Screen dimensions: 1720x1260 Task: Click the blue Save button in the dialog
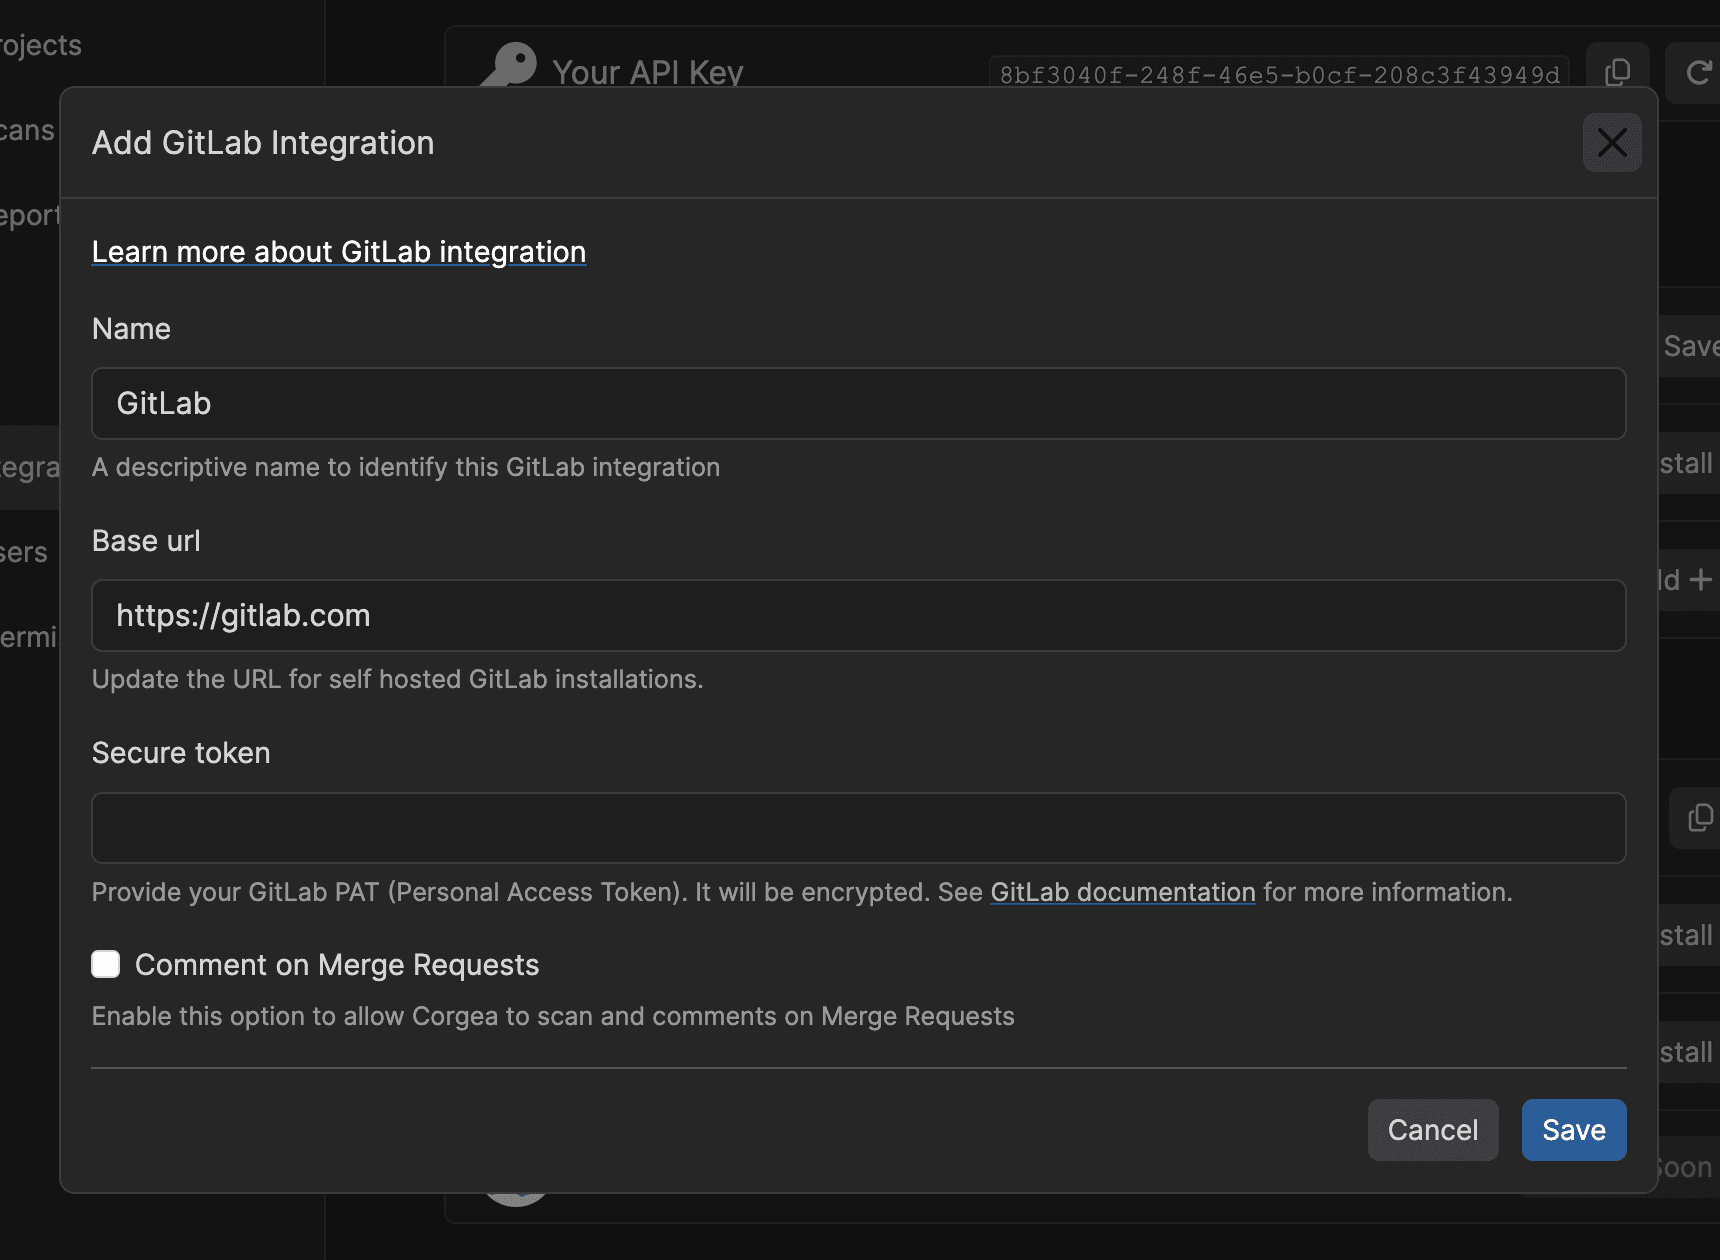[x=1573, y=1130]
